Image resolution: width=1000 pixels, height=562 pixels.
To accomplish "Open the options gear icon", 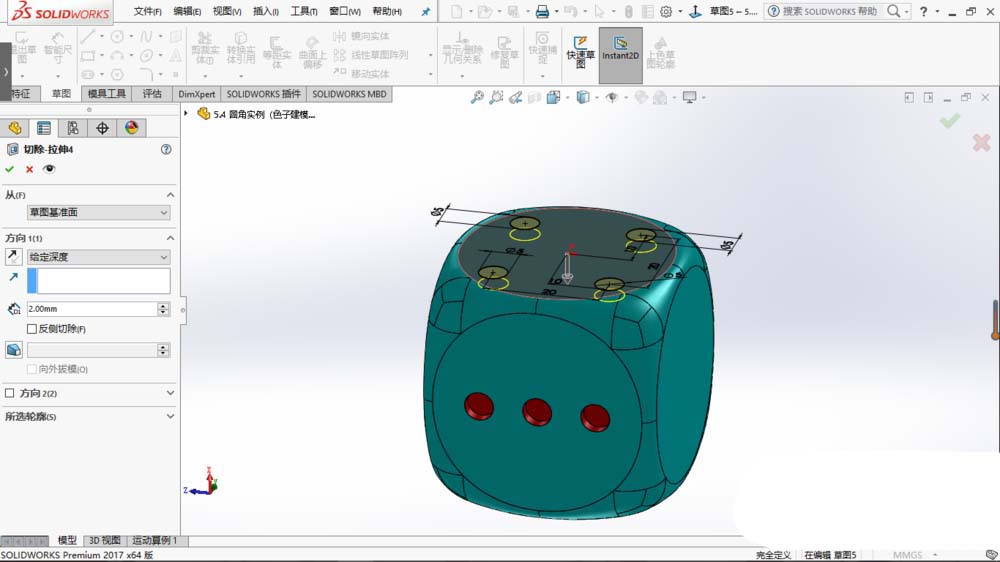I will pyautogui.click(x=666, y=11).
